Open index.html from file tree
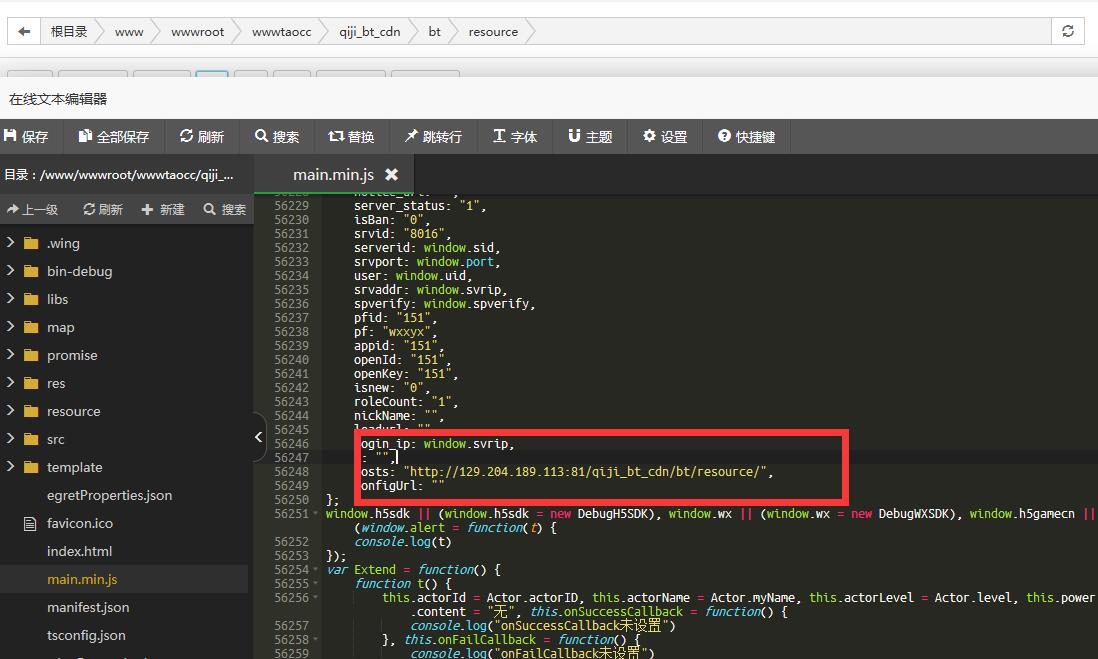Viewport: 1098px width, 659px height. click(79, 551)
